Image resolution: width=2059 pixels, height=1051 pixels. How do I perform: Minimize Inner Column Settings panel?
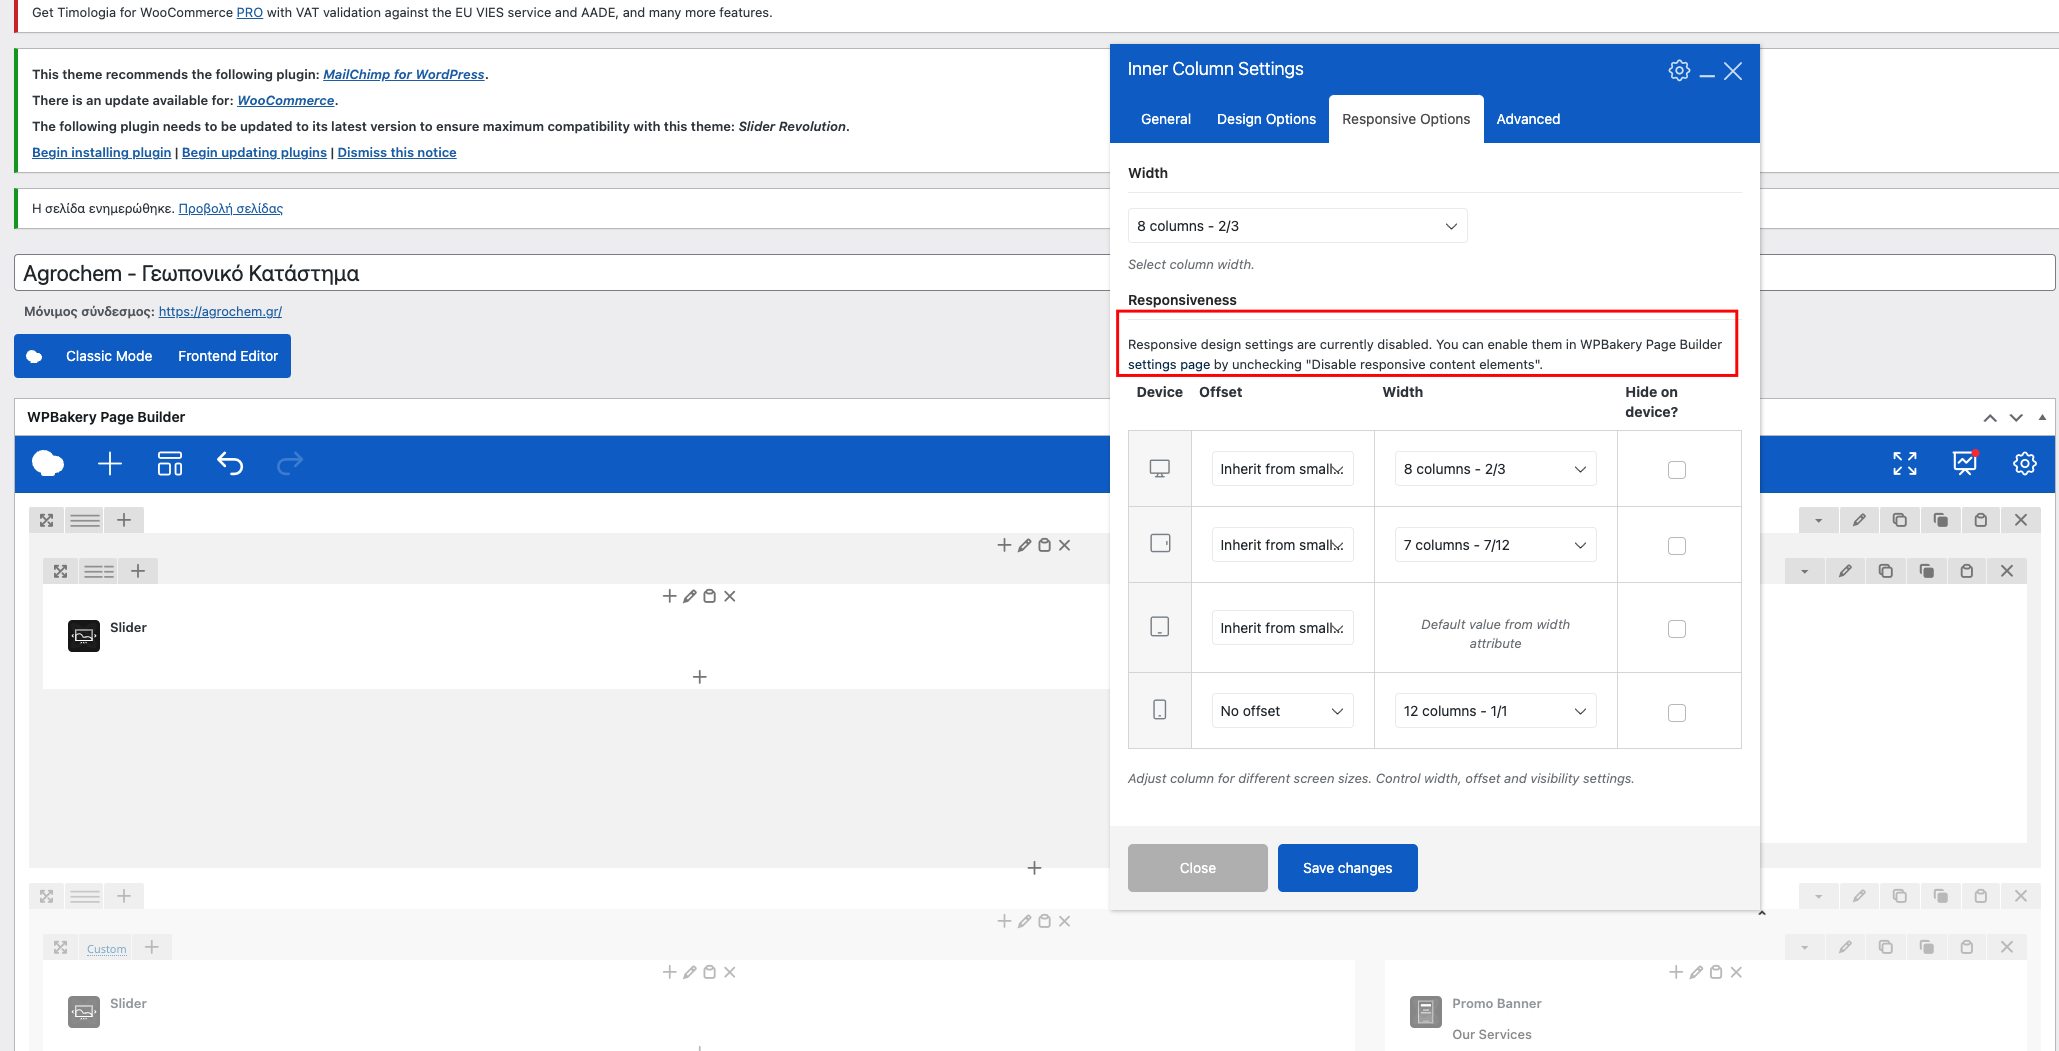click(x=1707, y=73)
